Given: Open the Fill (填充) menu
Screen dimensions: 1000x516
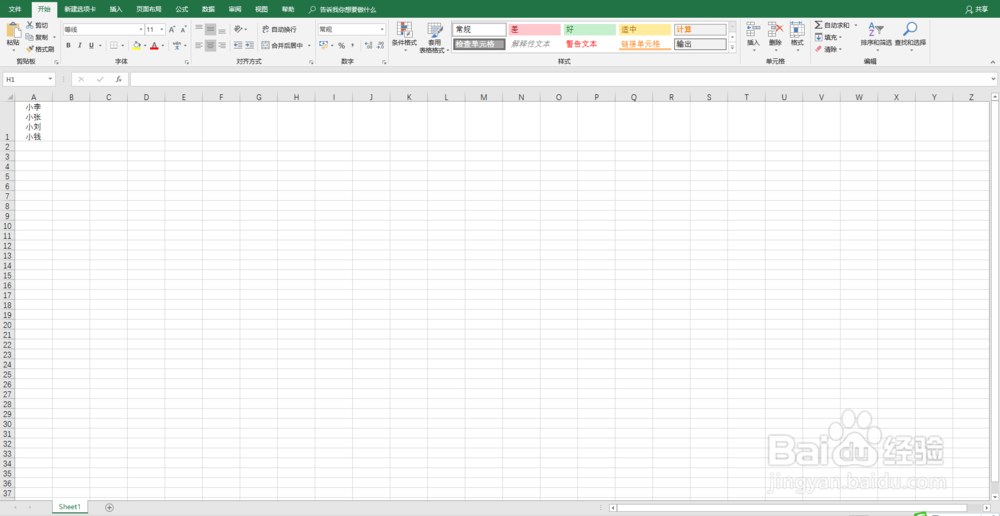Looking at the screenshot, I should 828,37.
